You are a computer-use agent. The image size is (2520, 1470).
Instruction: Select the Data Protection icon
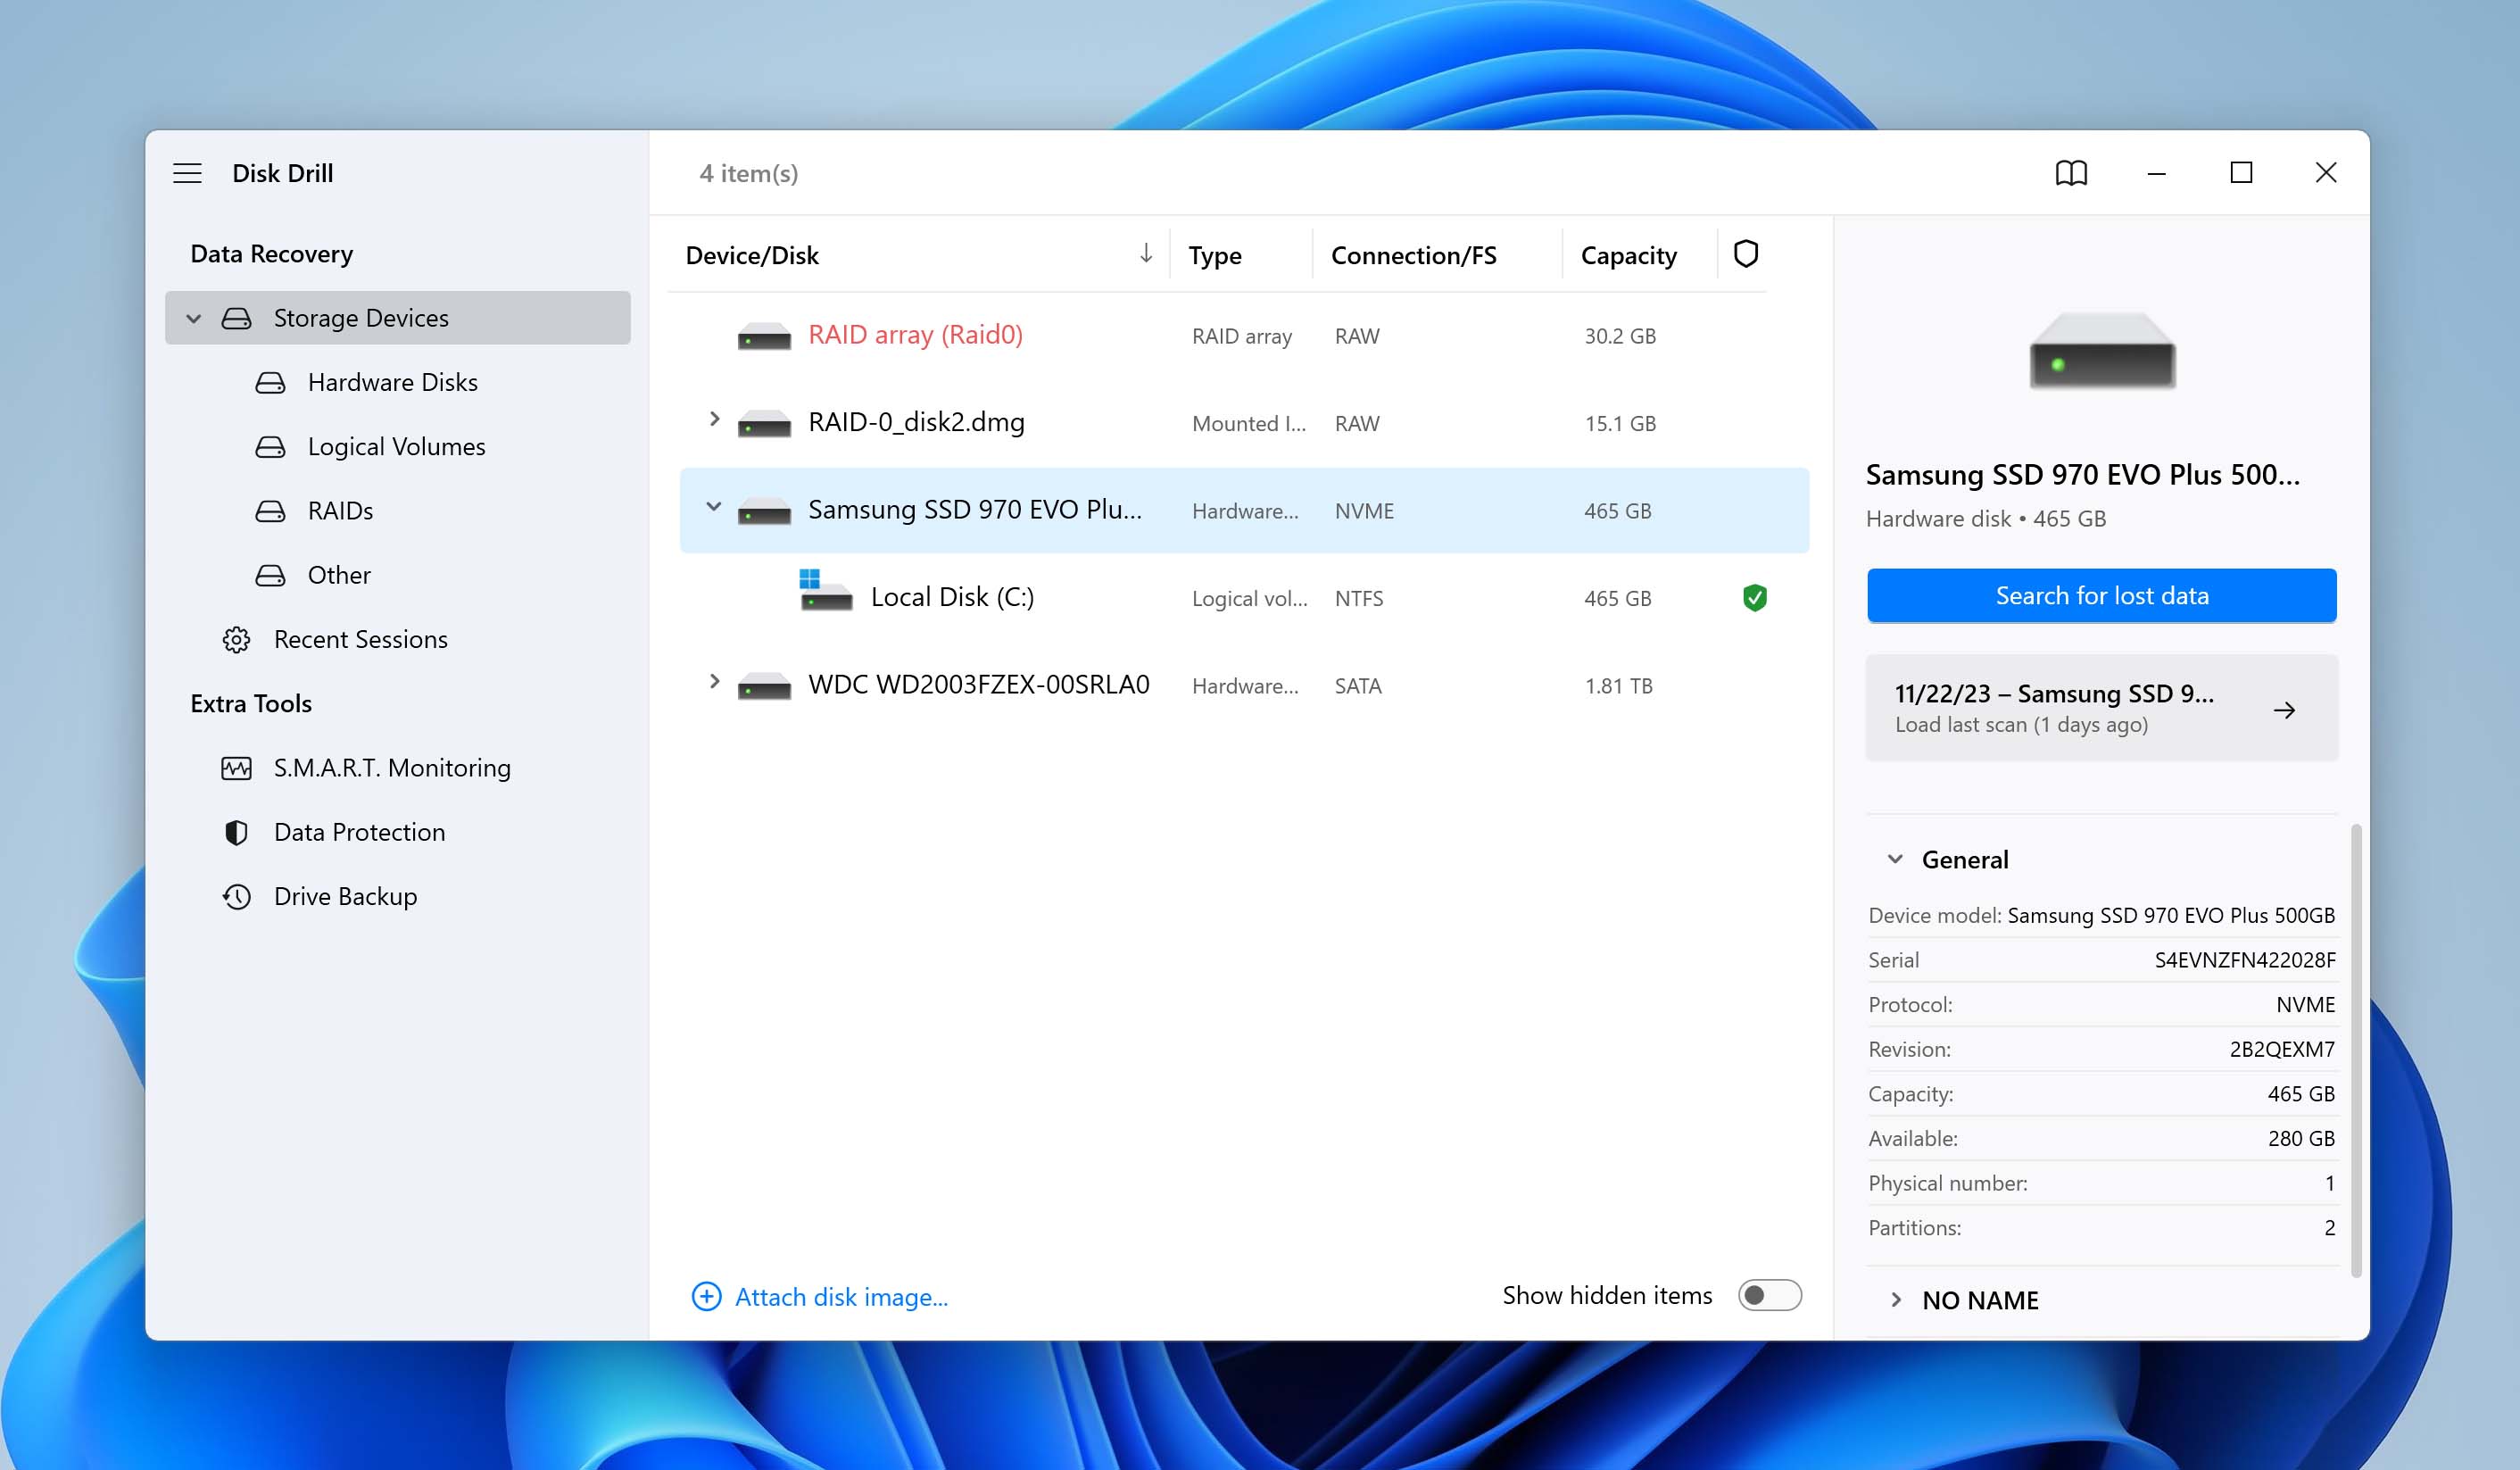(x=236, y=831)
